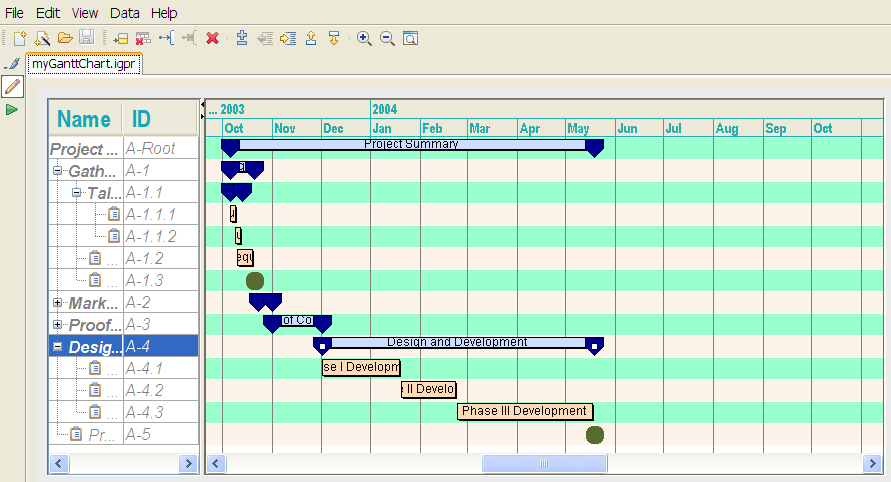The width and height of the screenshot is (891, 482).
Task: Click the Indent activity right icon
Action: coord(288,38)
